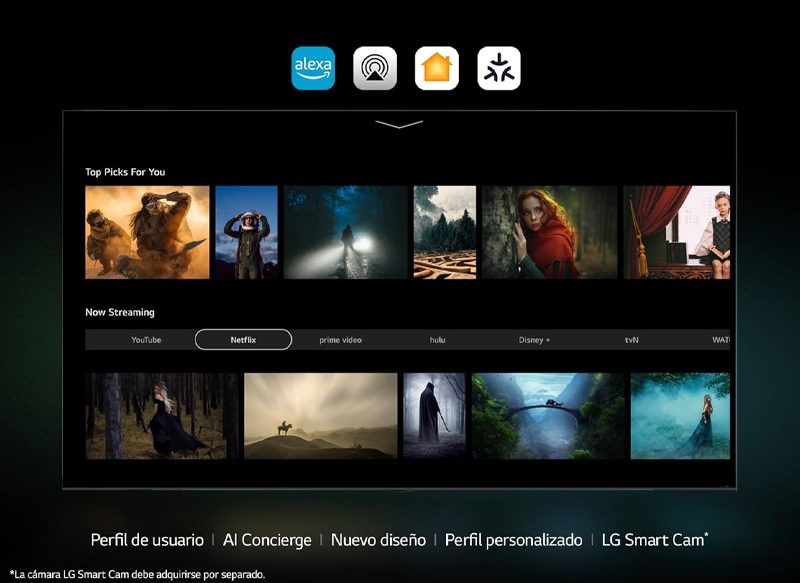Select the horse rider on hill thumbnail
The height and width of the screenshot is (583, 800).
pos(320,416)
